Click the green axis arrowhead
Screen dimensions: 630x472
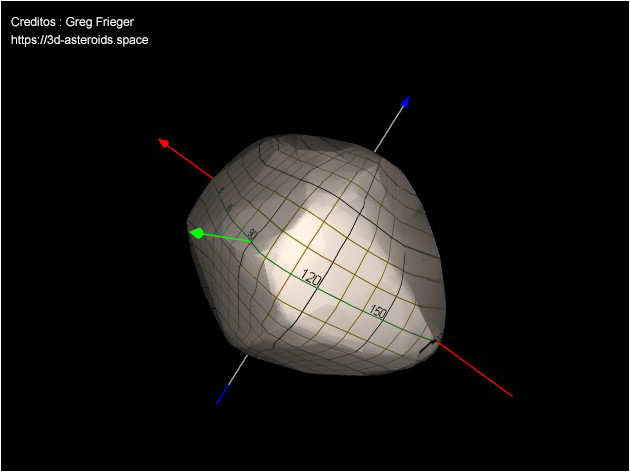(x=197, y=233)
